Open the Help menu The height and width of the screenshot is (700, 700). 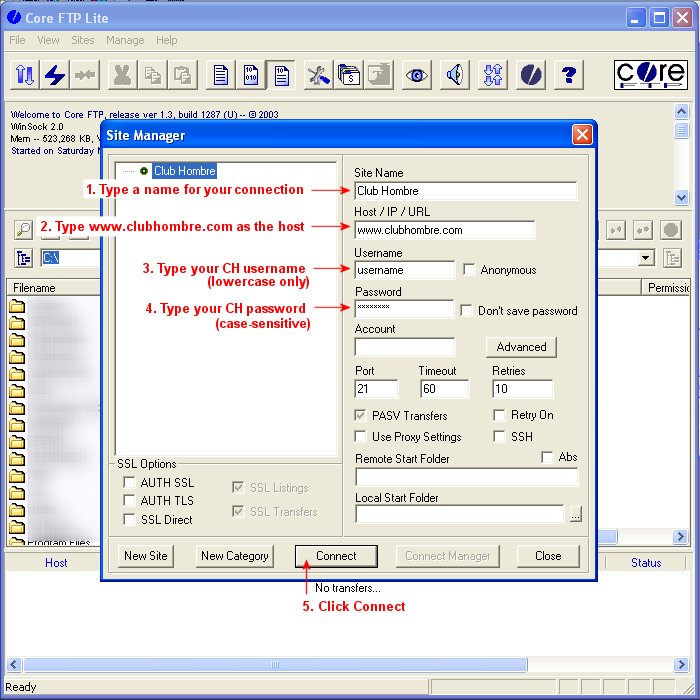tap(167, 40)
